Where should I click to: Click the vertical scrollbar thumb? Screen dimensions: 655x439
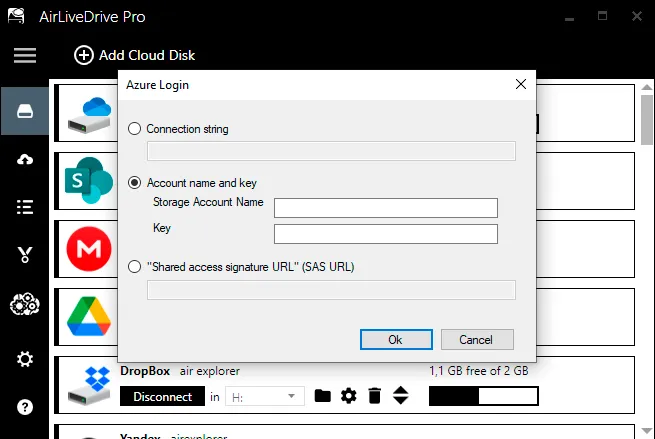[647, 119]
